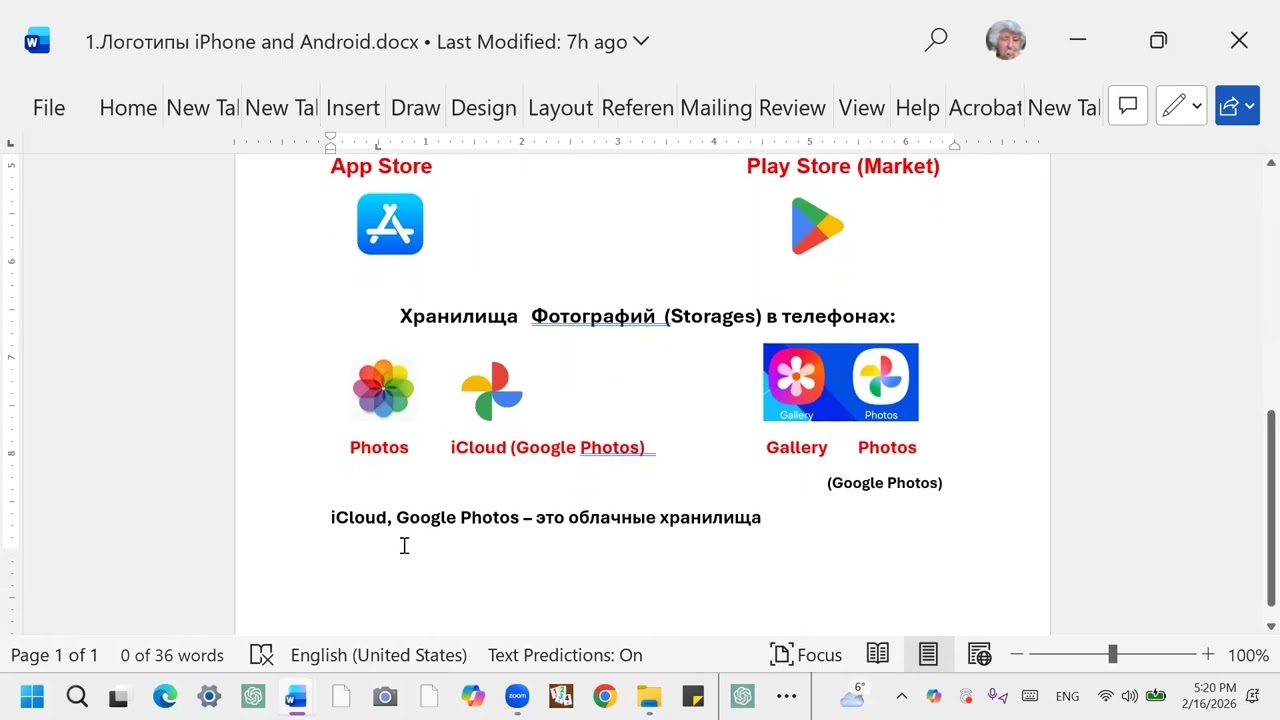1280x720 pixels.
Task: Open Microsoft Edge from the taskbar
Action: (x=165, y=696)
